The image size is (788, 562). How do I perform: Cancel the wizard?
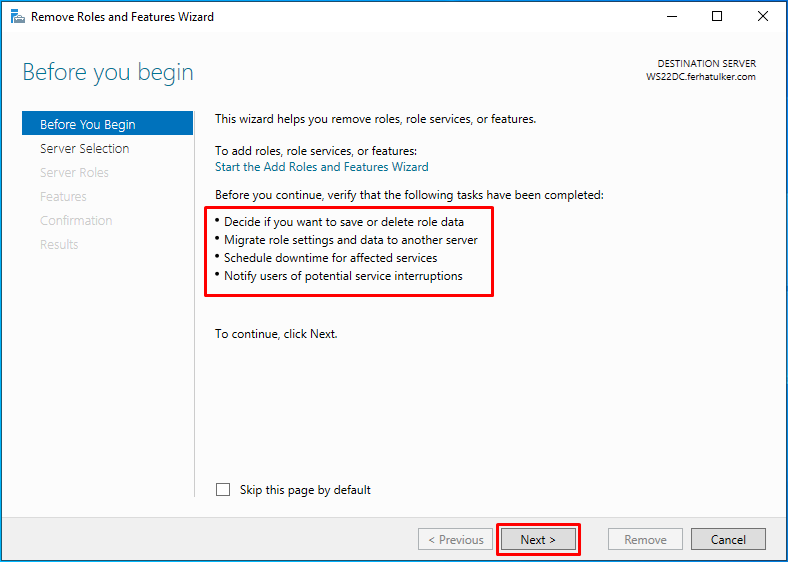click(728, 539)
